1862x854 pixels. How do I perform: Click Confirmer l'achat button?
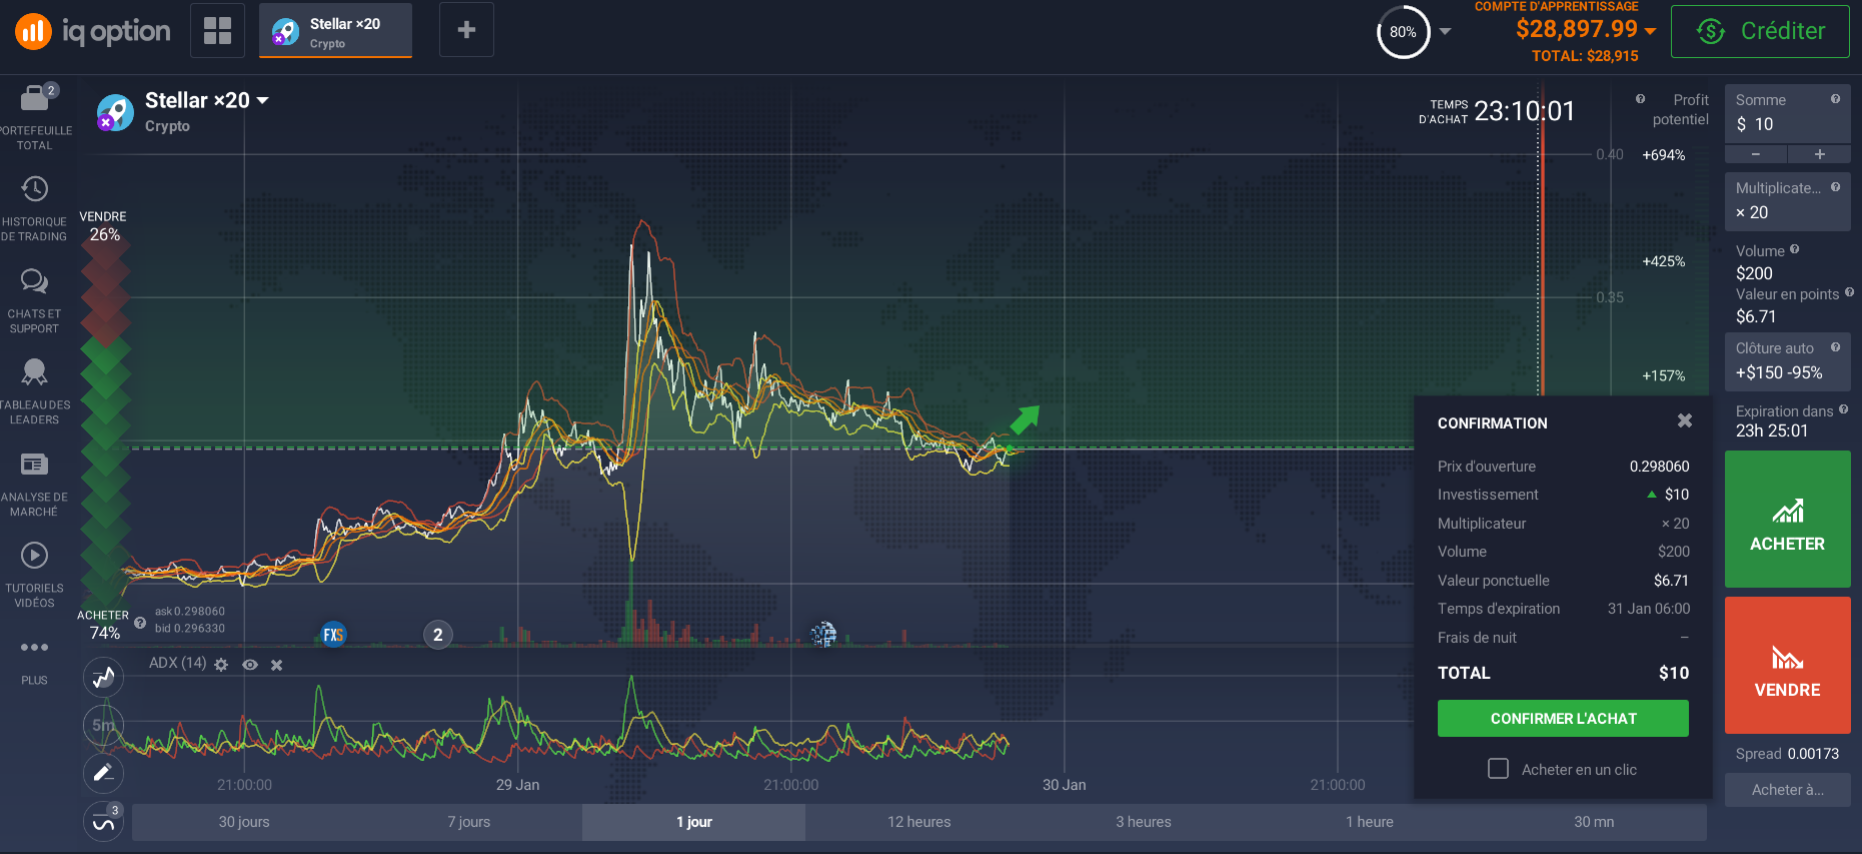1563,718
